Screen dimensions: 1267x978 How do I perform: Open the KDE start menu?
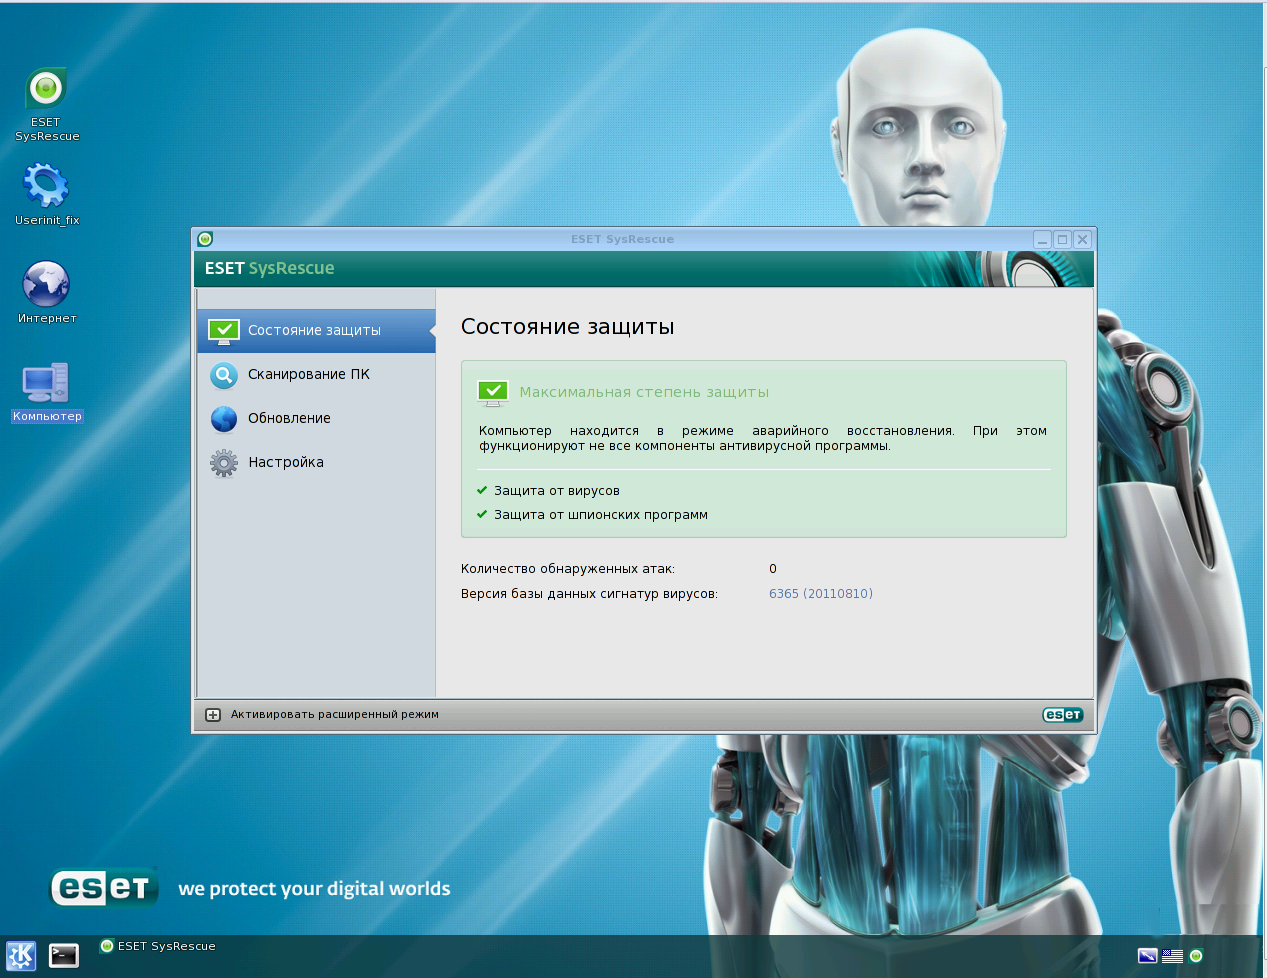click(21, 955)
